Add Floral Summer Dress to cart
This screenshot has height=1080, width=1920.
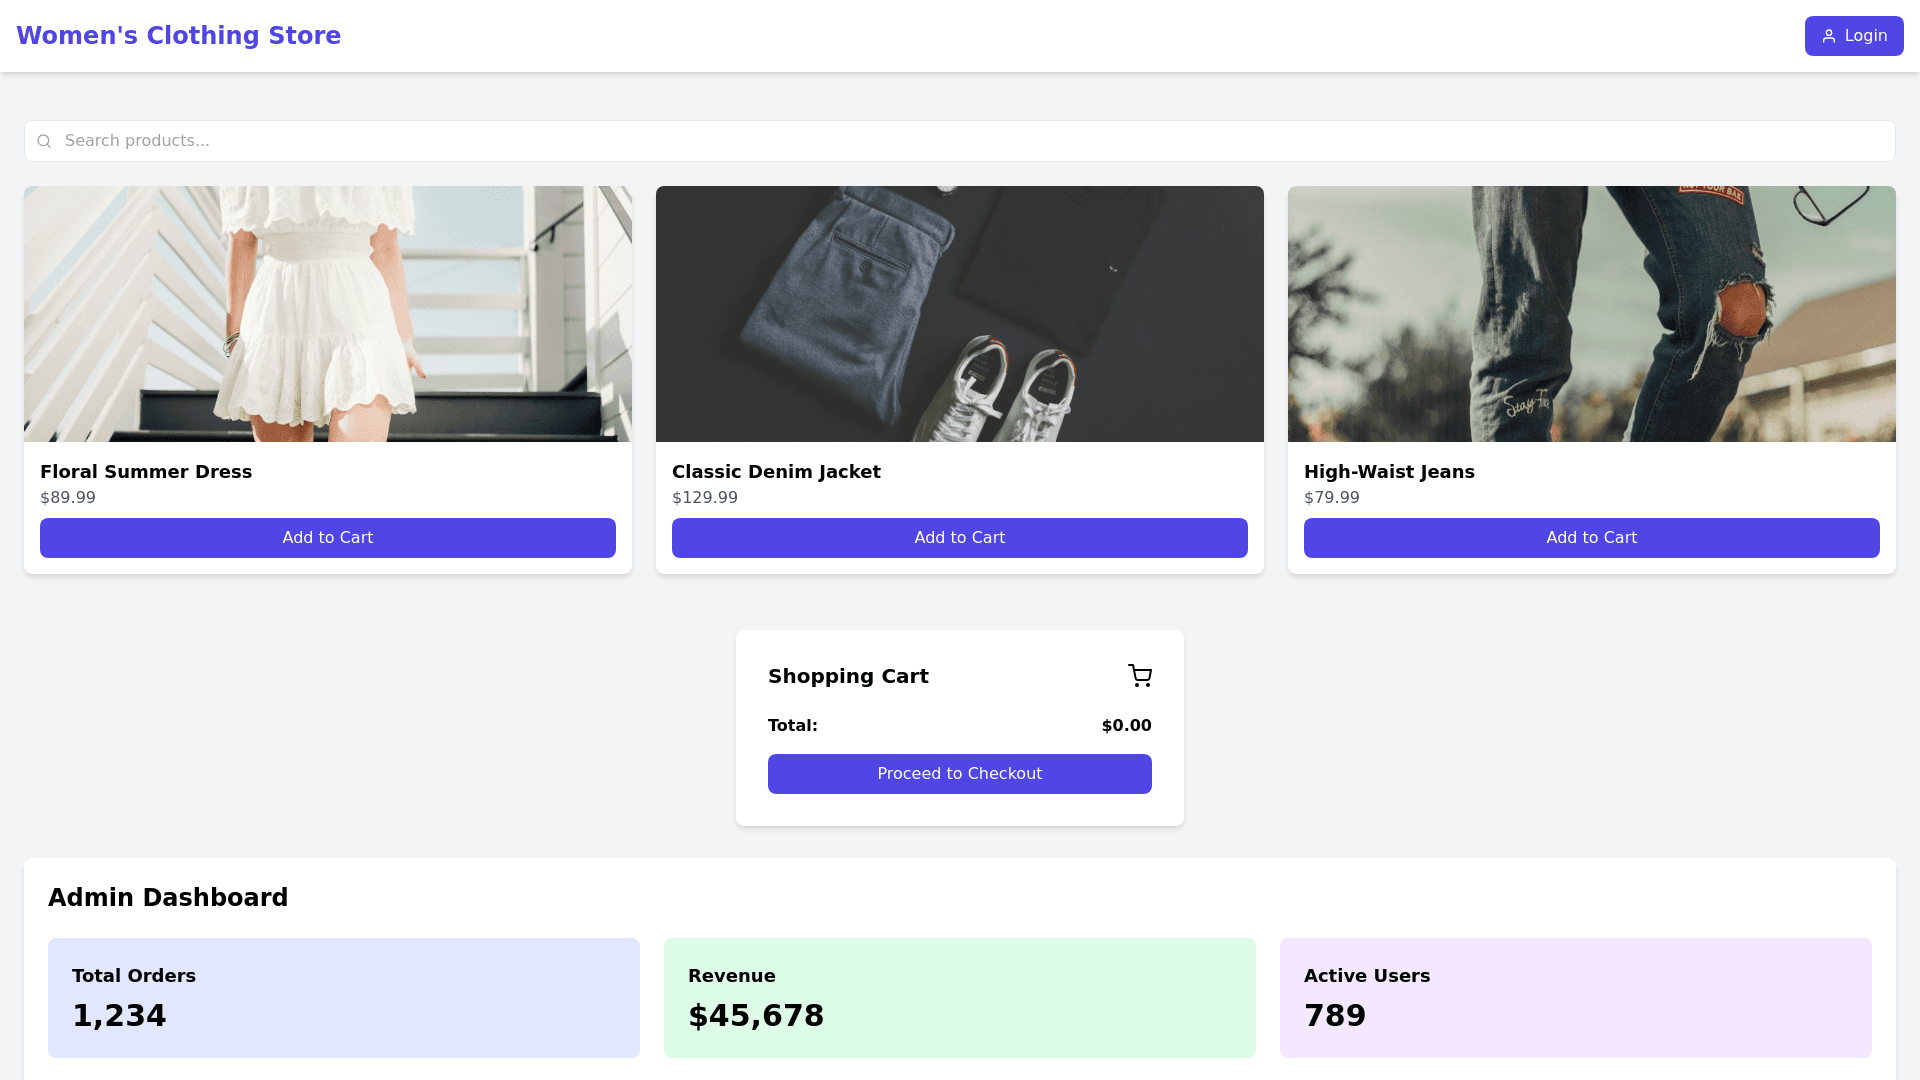pyautogui.click(x=328, y=538)
